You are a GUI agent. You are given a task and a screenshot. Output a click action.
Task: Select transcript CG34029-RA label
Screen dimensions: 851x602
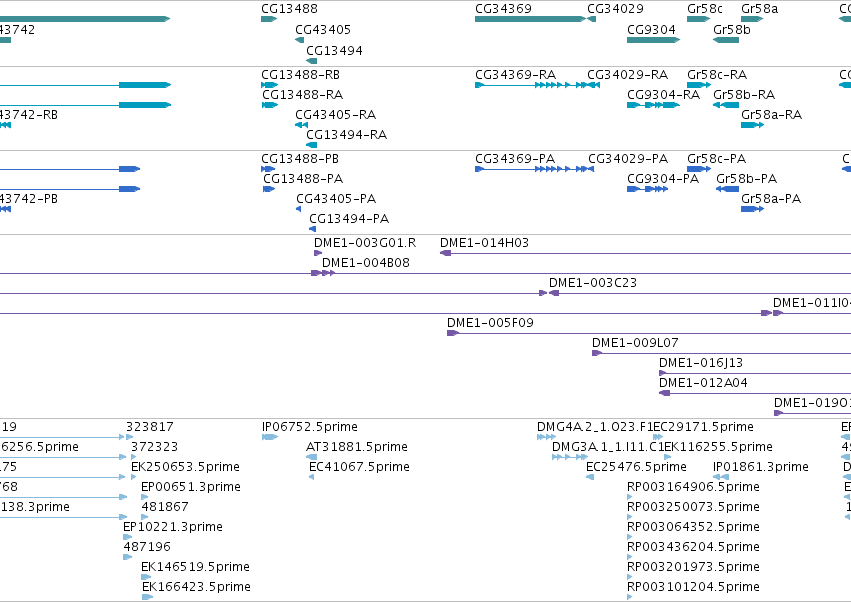(627, 75)
